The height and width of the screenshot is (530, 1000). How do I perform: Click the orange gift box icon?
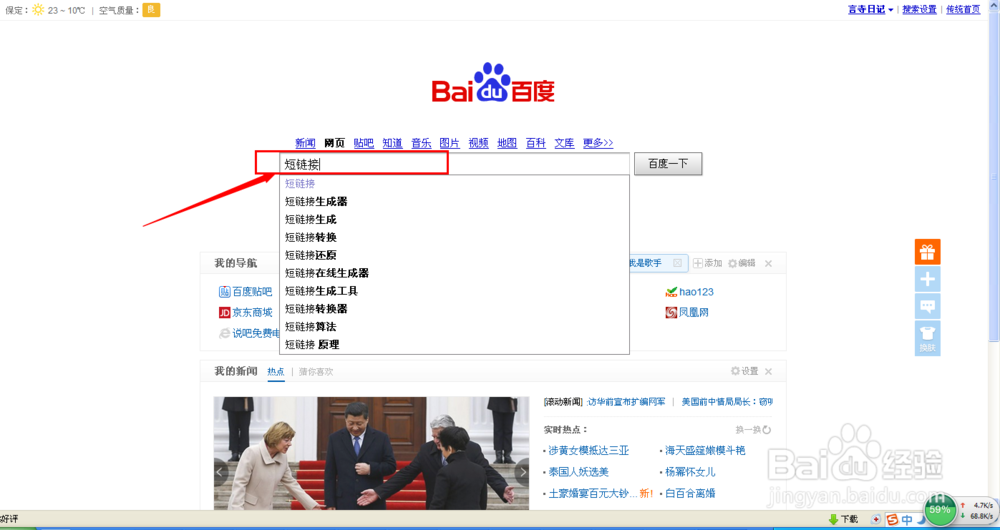pos(927,252)
